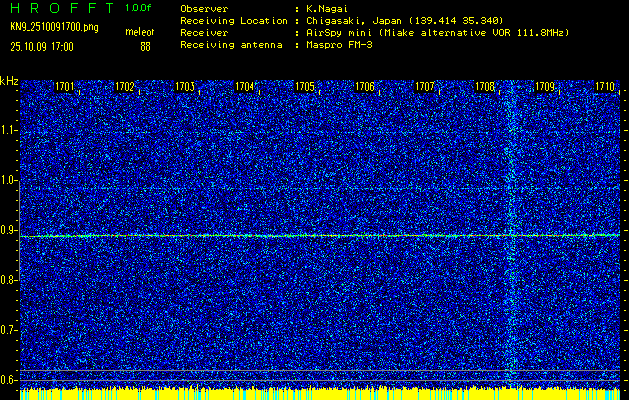
Task: Pick the 1708 time marker
Action: [485, 87]
